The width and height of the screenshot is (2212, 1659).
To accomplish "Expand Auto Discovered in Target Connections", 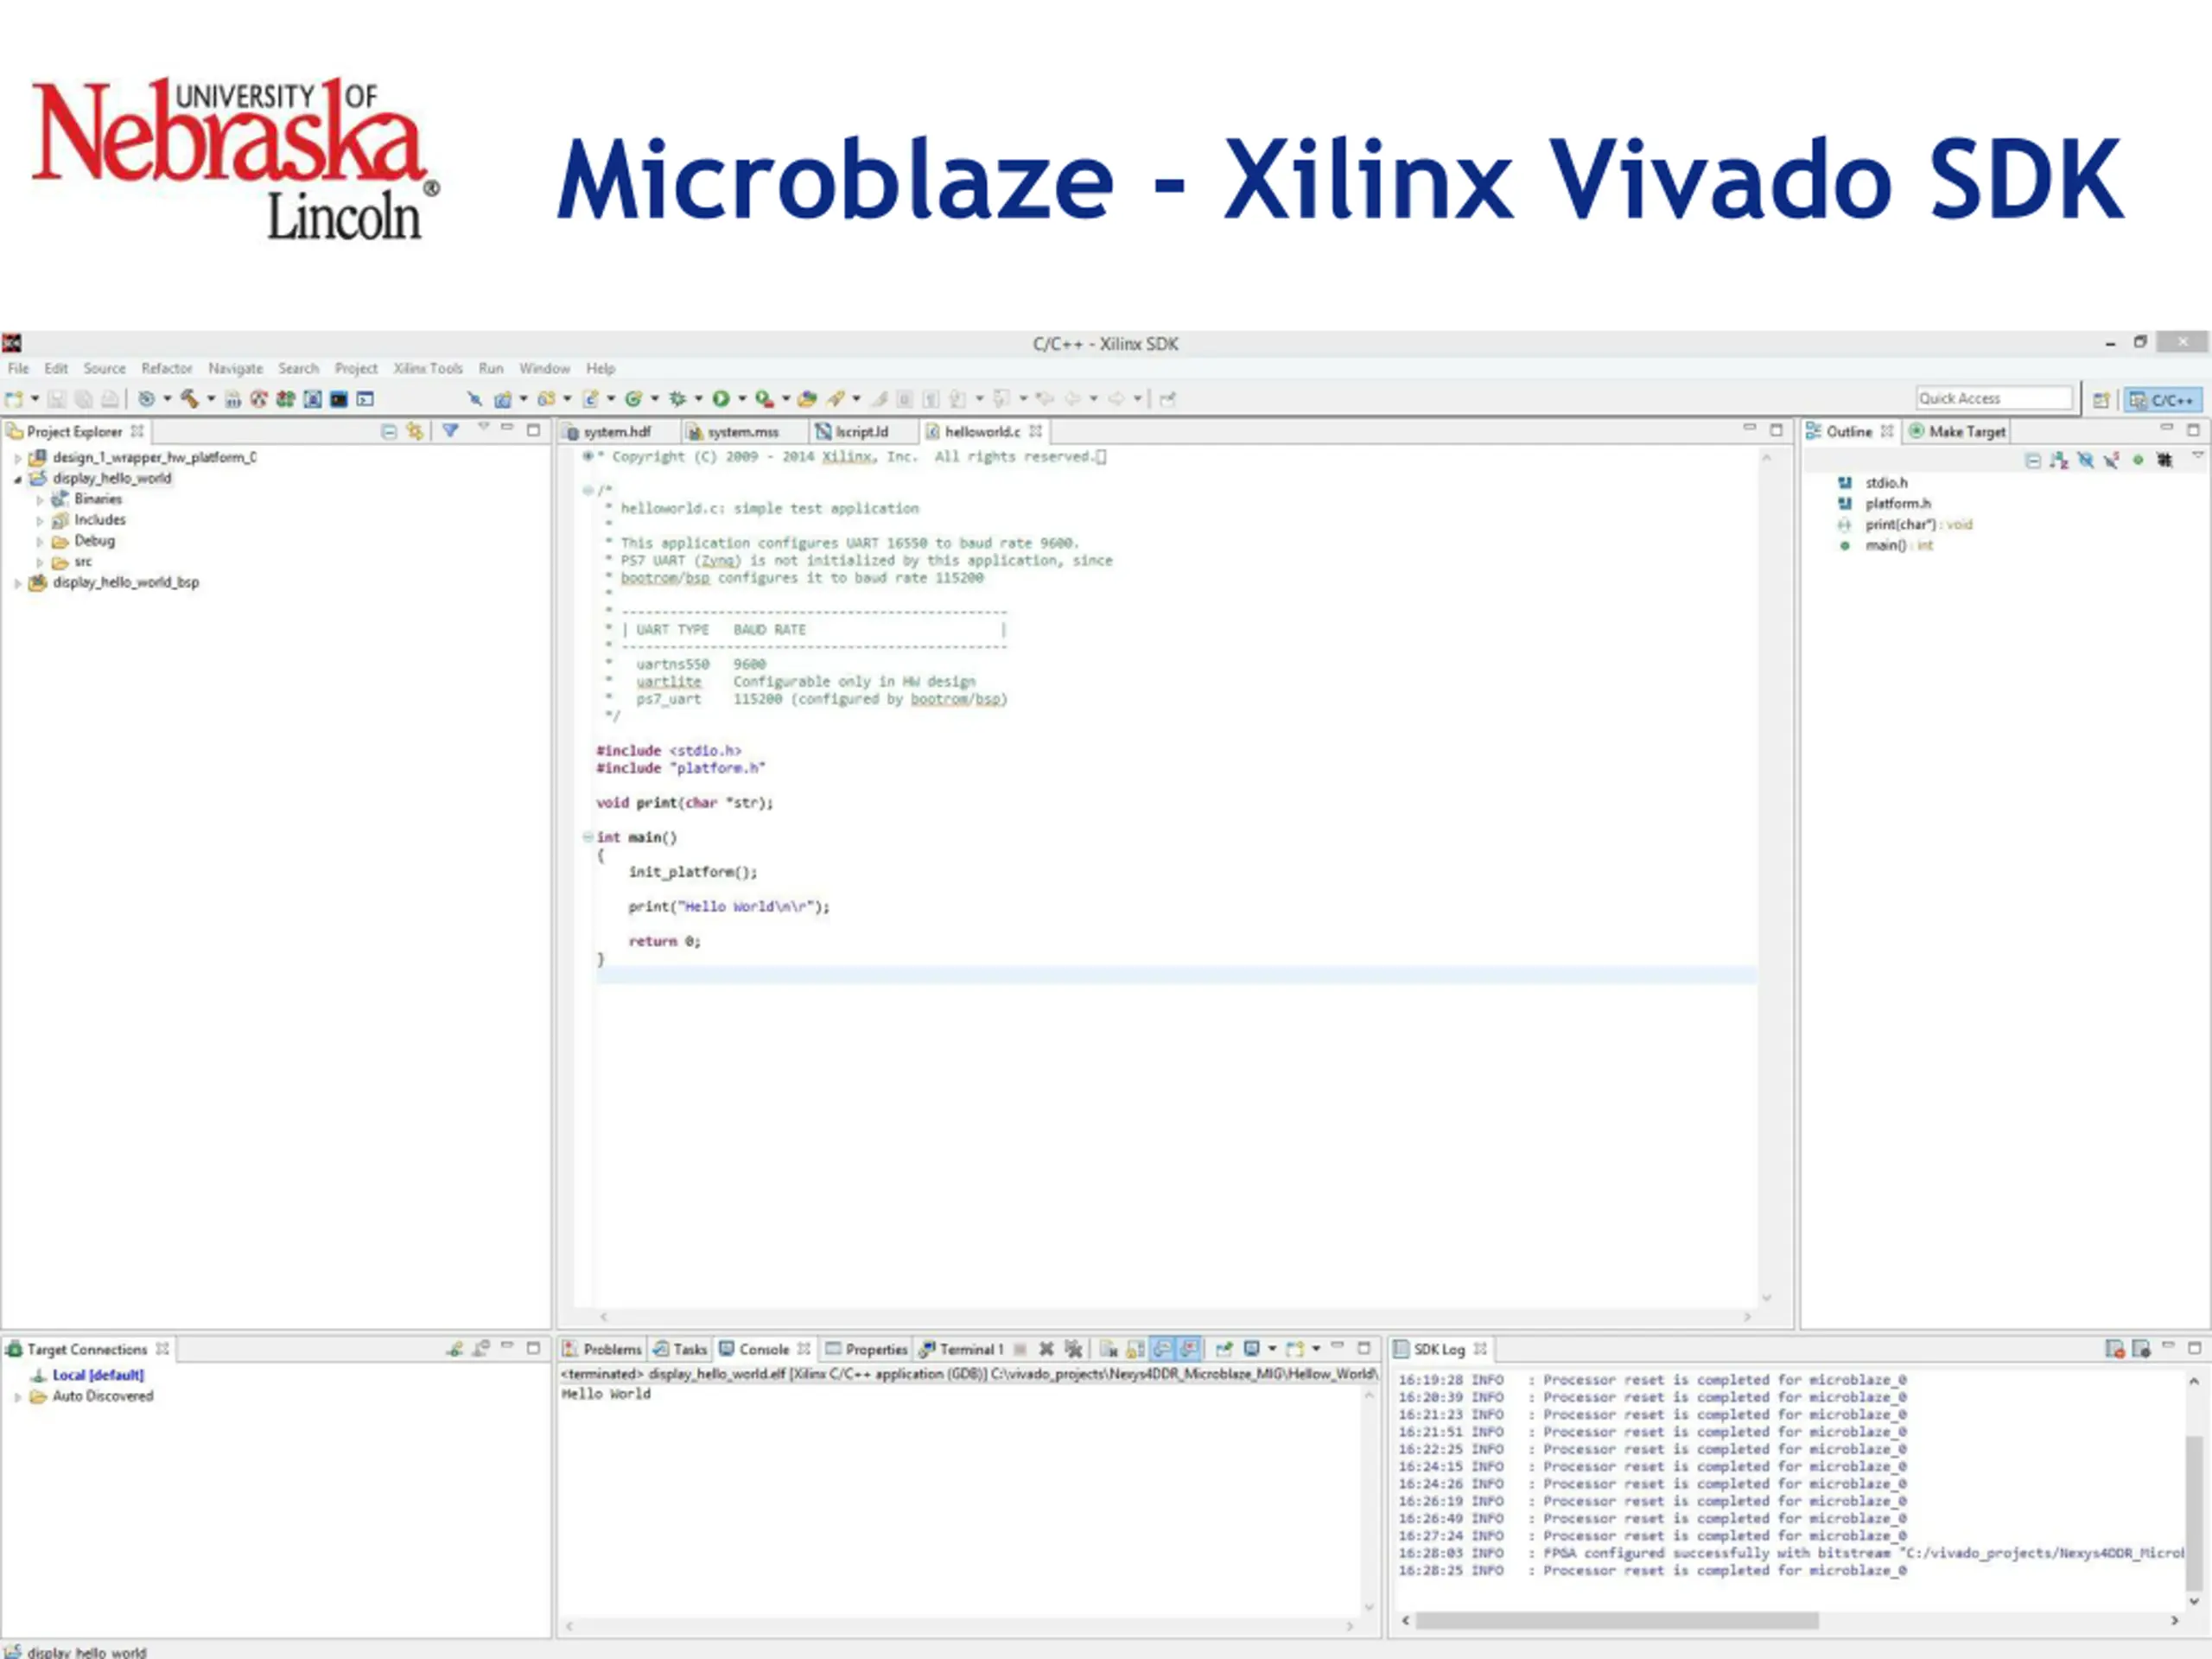I will tap(17, 1397).
